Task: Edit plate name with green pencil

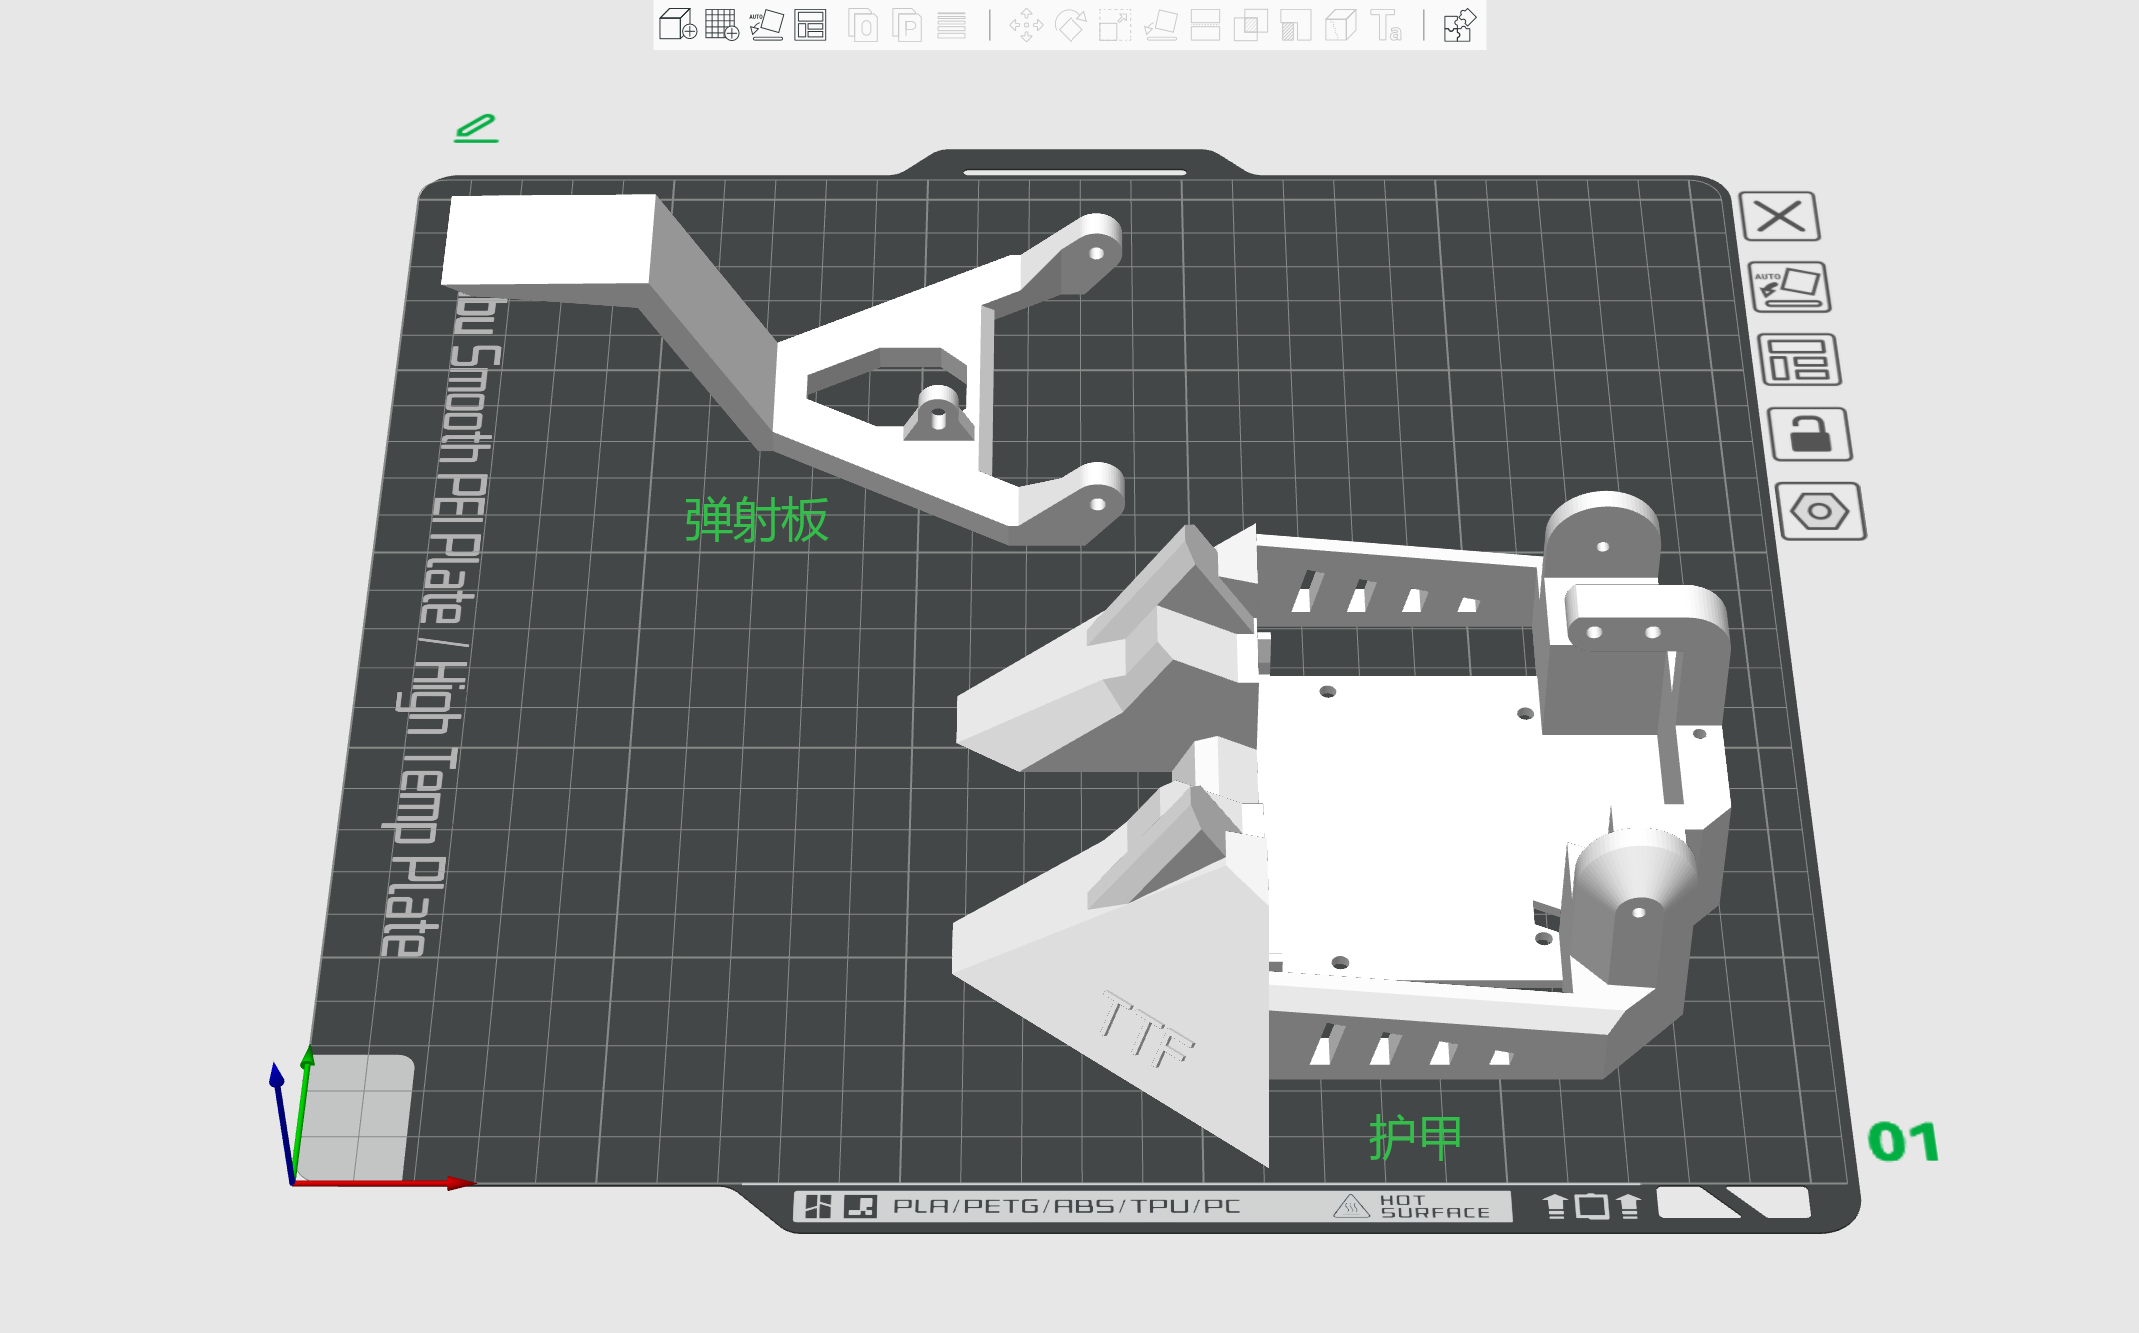Action: point(476,128)
